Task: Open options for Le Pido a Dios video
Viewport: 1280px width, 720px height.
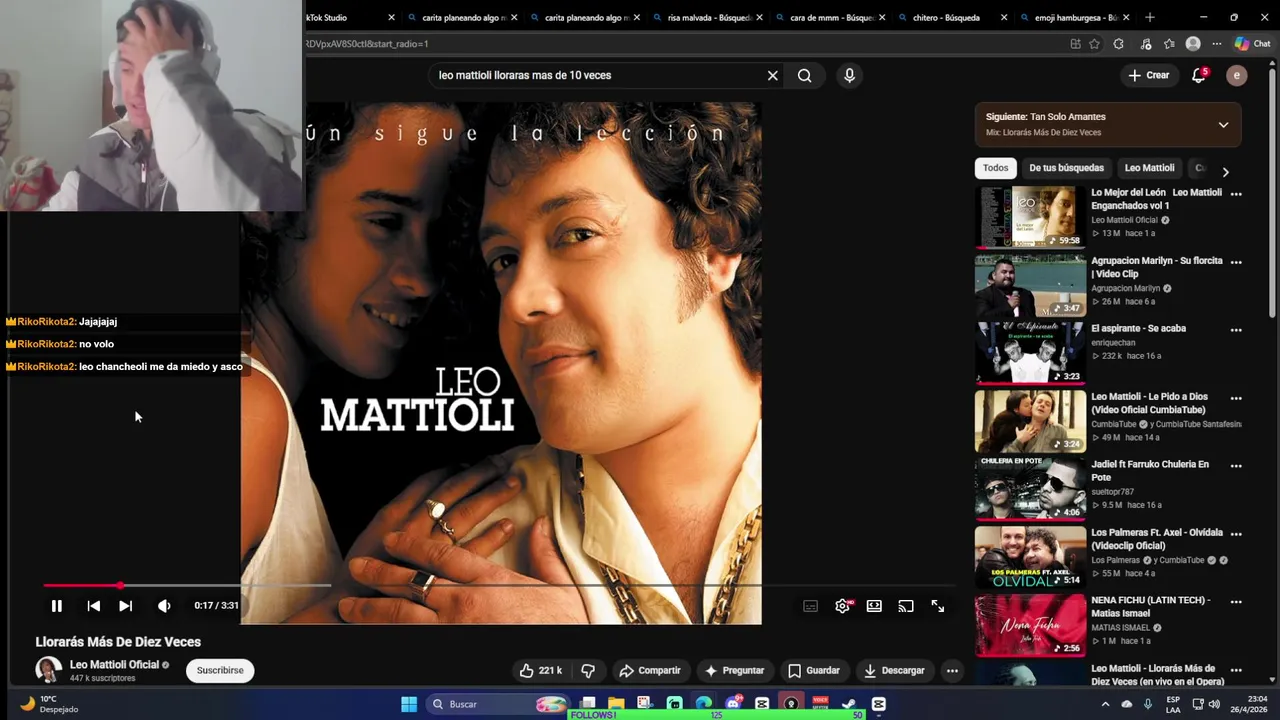Action: pyautogui.click(x=1236, y=398)
